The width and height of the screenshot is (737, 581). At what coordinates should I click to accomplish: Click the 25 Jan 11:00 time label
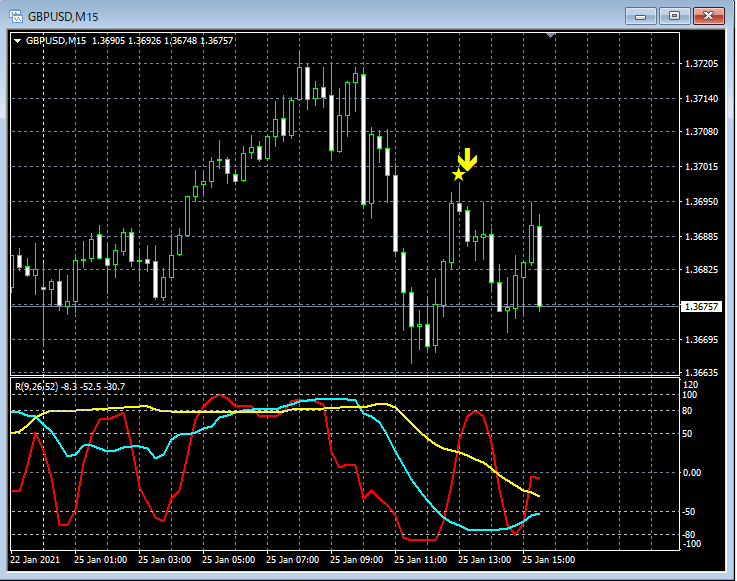click(x=420, y=559)
